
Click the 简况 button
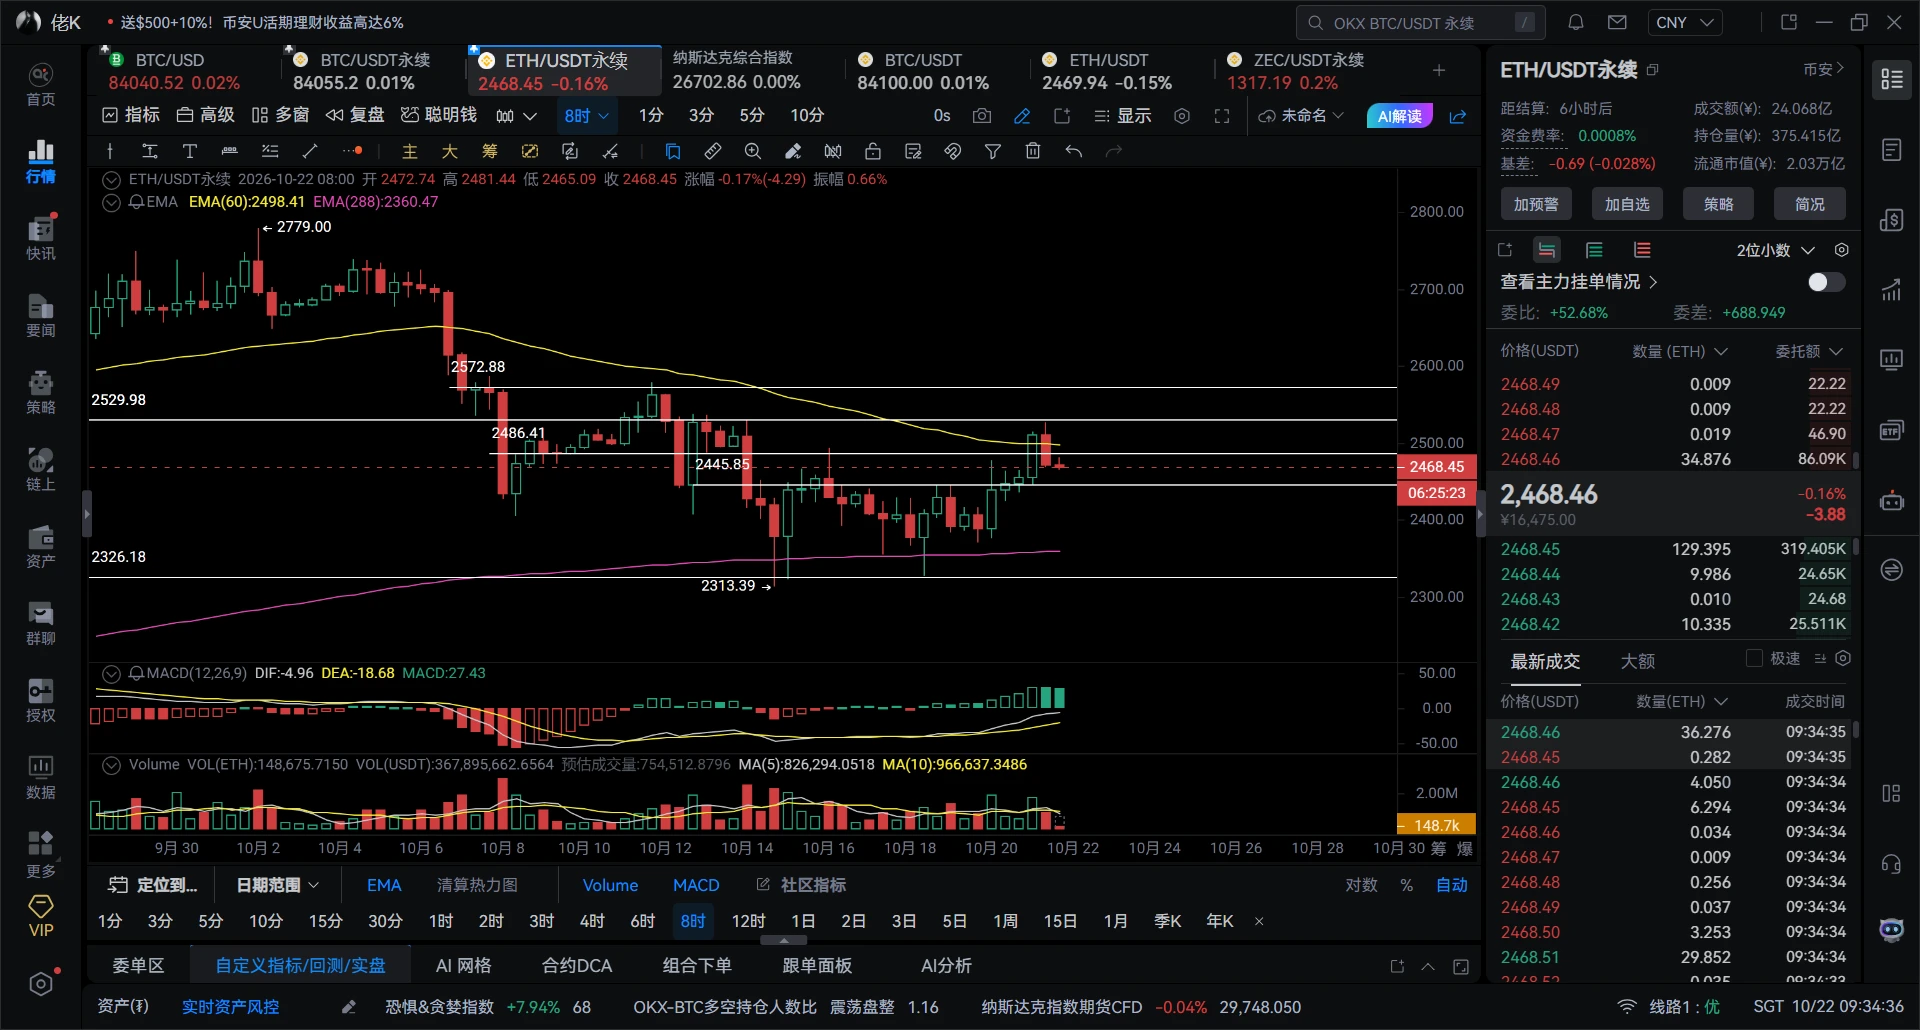click(1810, 204)
